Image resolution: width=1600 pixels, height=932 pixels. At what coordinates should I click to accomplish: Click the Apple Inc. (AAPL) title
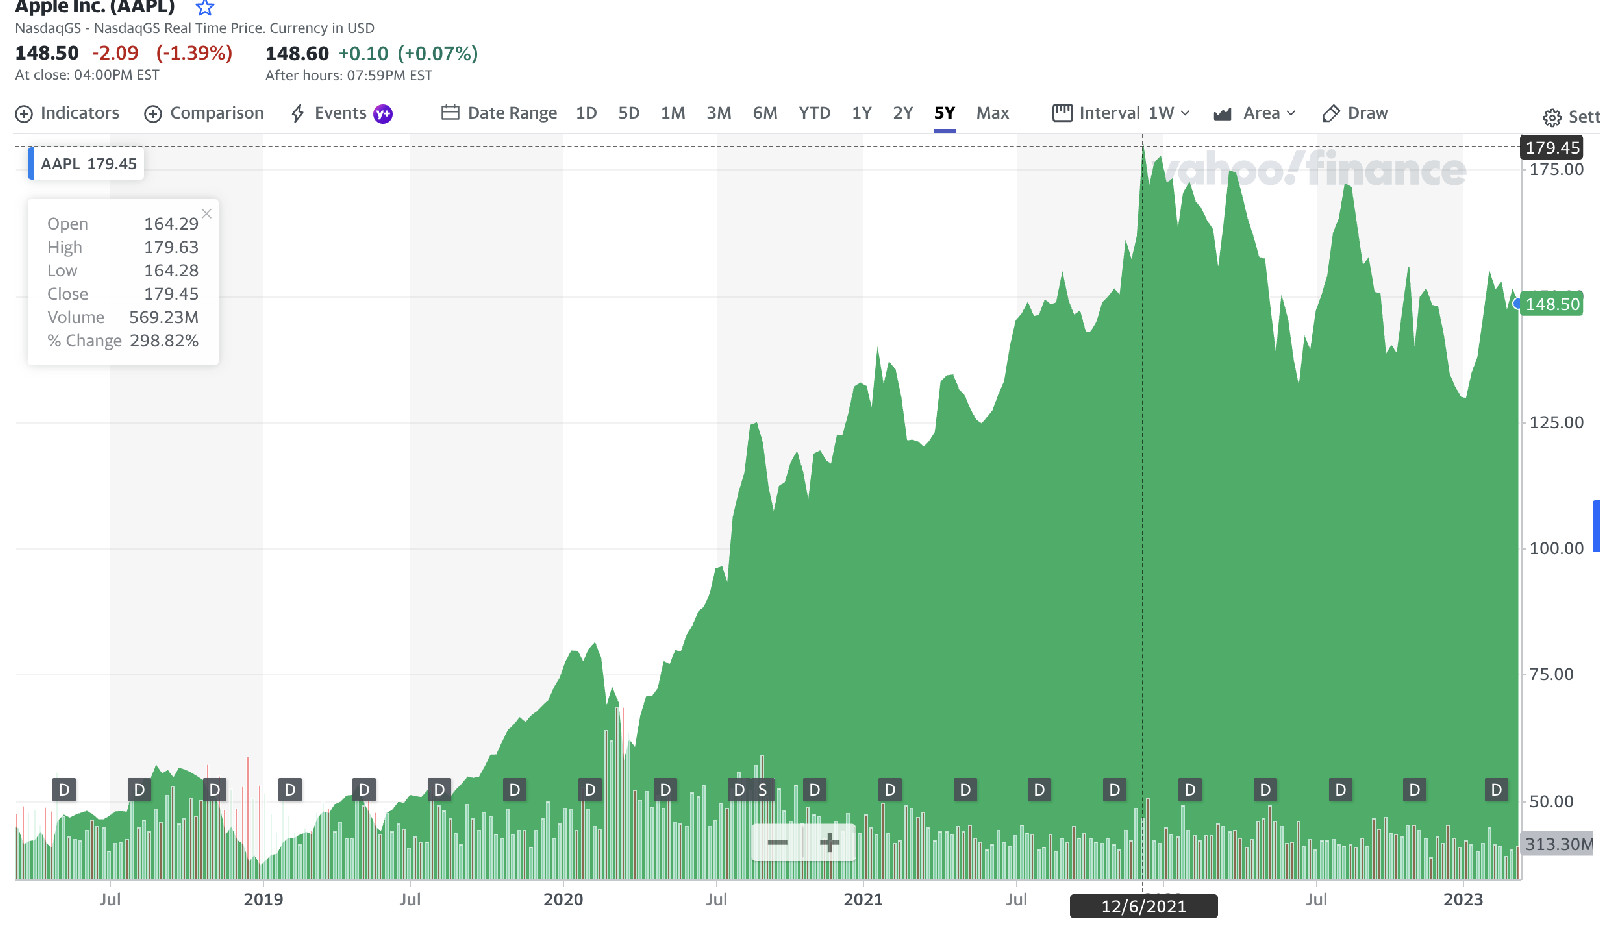pyautogui.click(x=95, y=7)
